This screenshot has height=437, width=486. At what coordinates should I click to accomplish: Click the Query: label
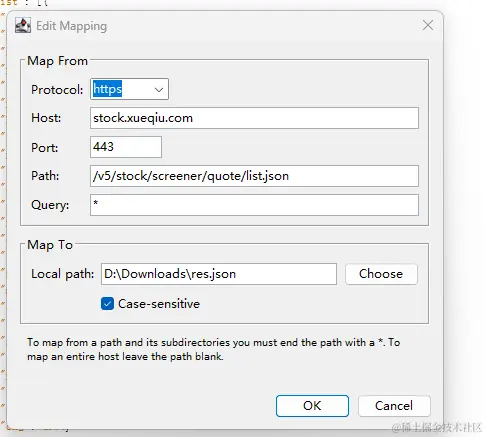click(50, 205)
